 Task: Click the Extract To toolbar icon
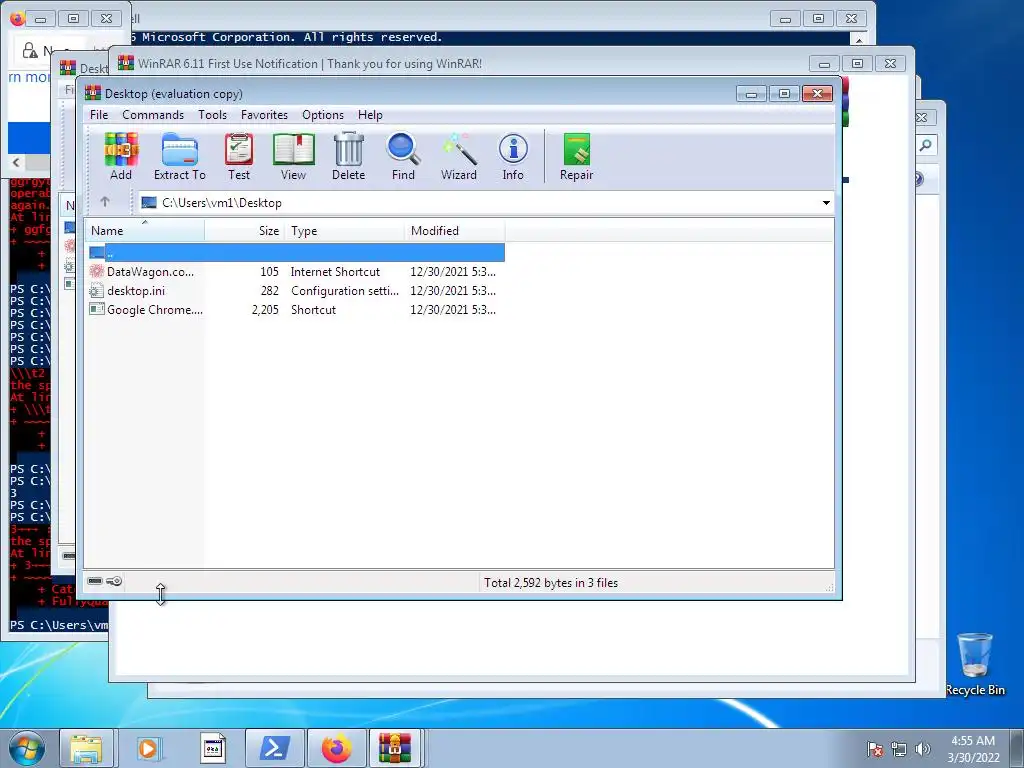(x=180, y=157)
